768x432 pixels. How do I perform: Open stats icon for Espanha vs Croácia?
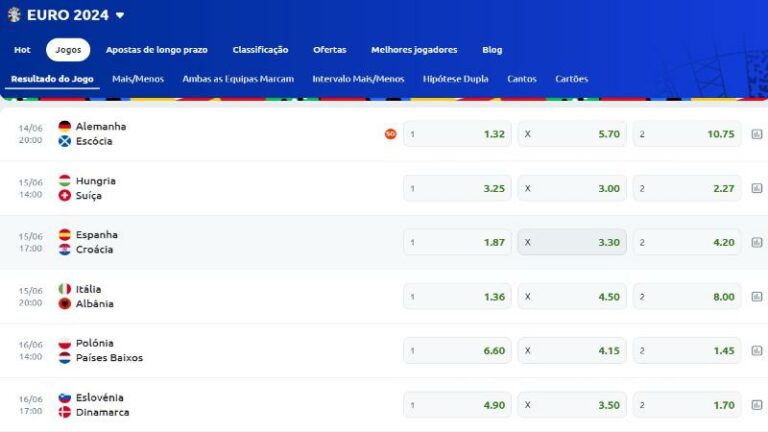756,242
